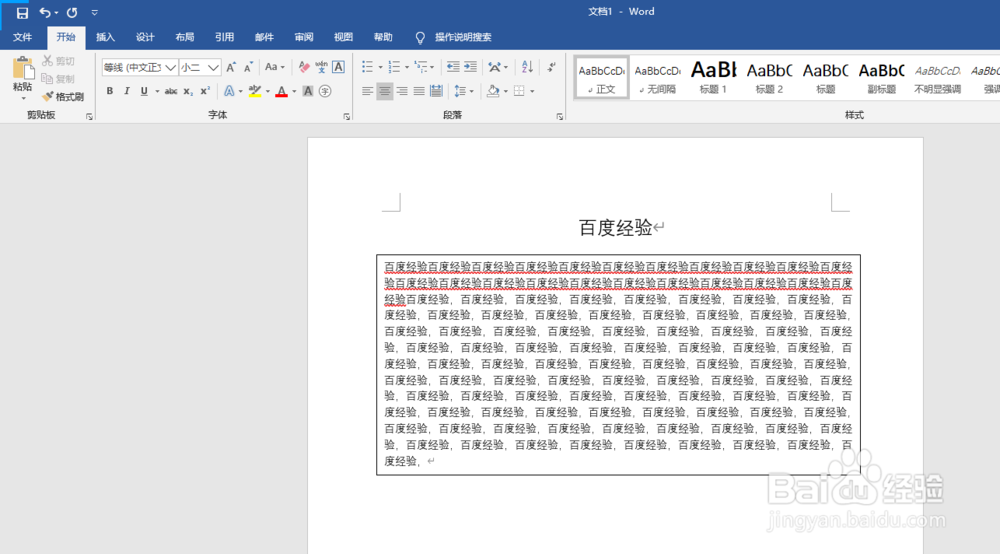
Task: Toggle bold formatting
Action: pyautogui.click(x=110, y=91)
